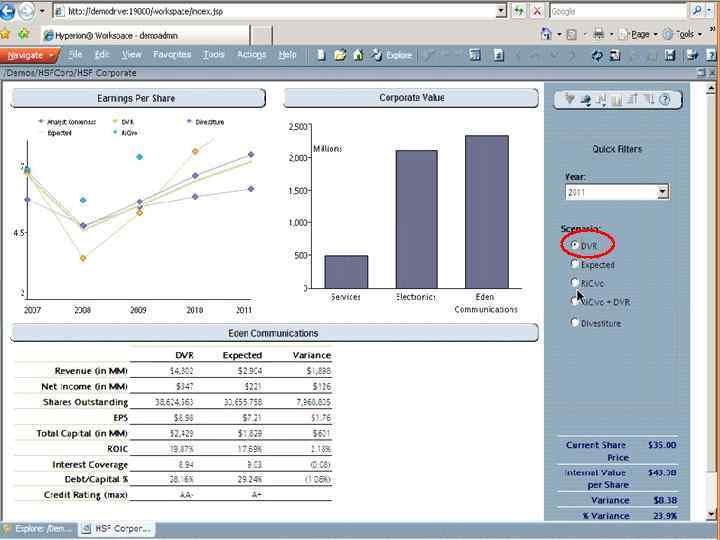Click the Favorites star icon

pyautogui.click(x=6, y=34)
